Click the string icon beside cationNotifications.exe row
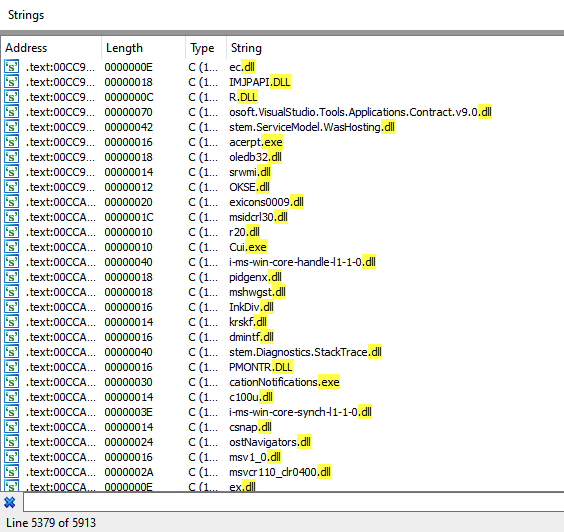The image size is (564, 532). tap(12, 382)
